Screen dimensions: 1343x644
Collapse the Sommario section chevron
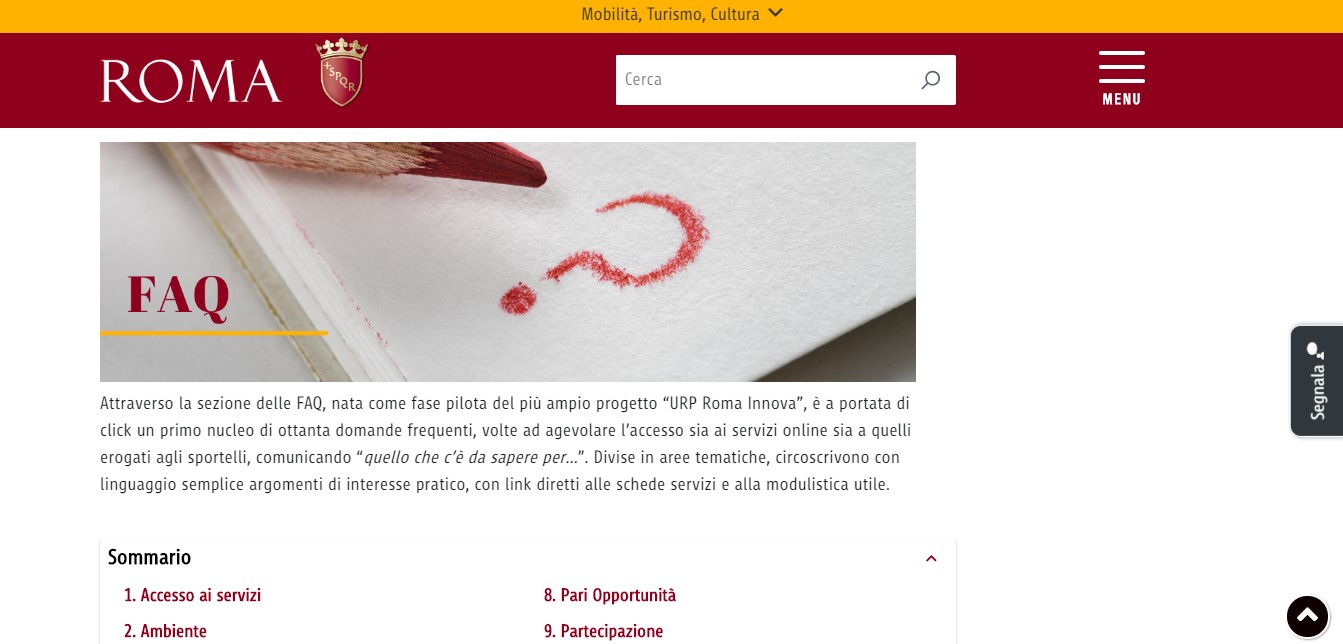(931, 558)
